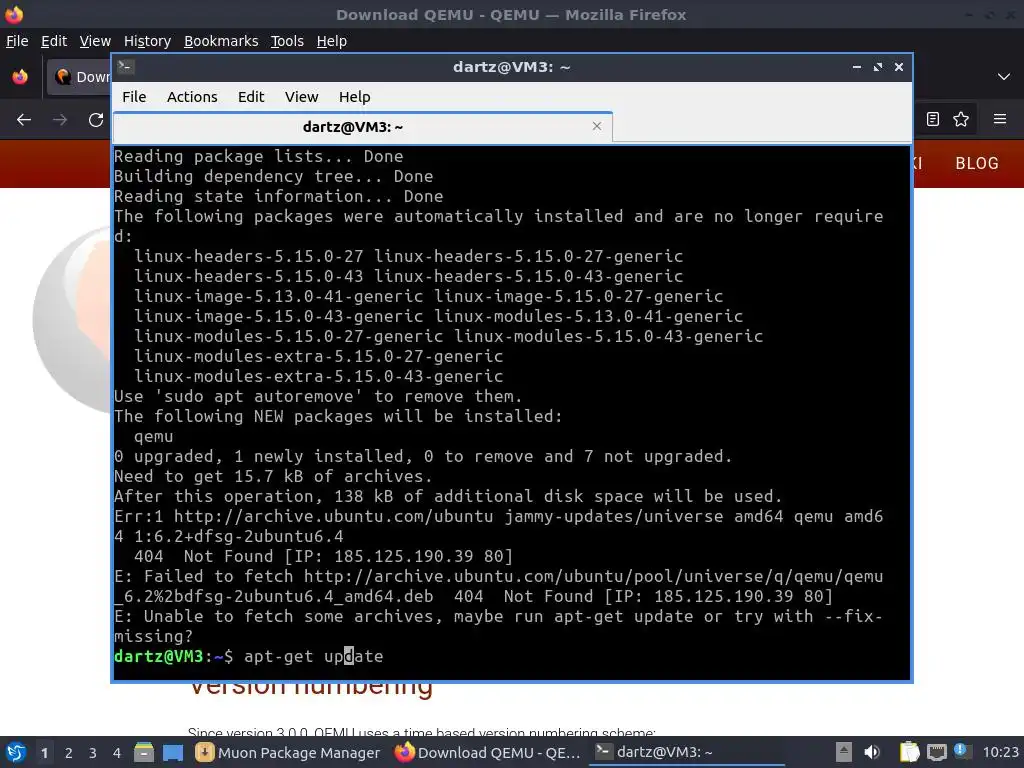Open the volume control tray icon
This screenshot has height=768, width=1024.
pyautogui.click(x=872, y=752)
